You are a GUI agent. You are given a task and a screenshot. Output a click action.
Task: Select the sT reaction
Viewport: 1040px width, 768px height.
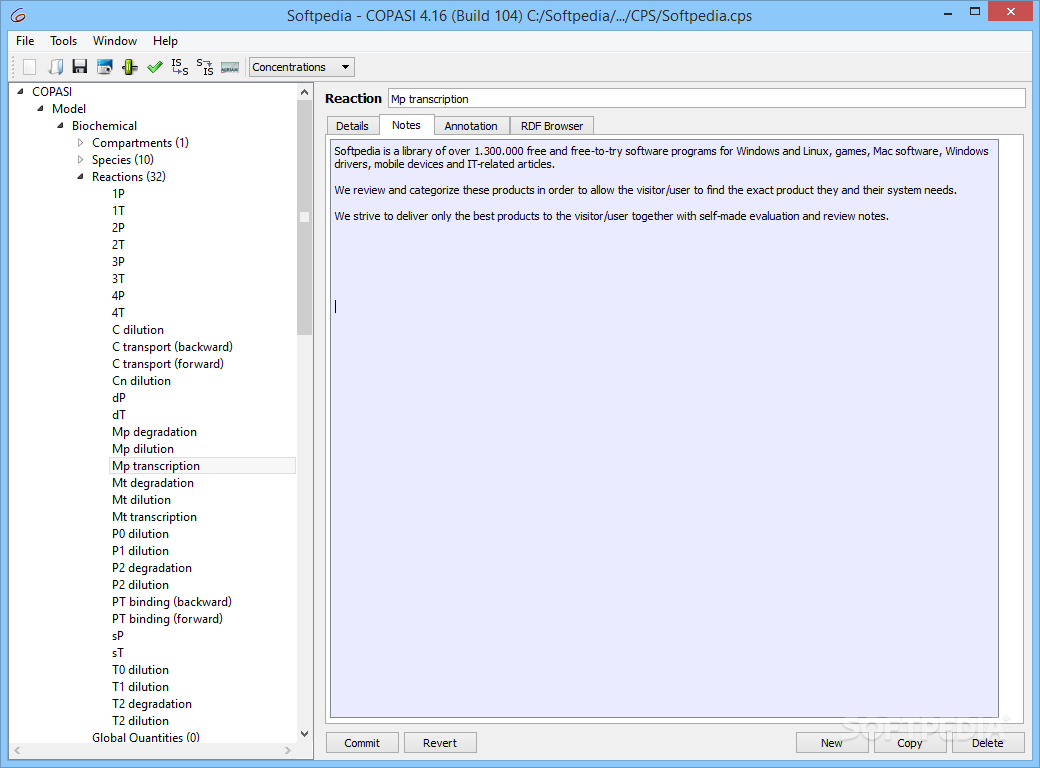[x=118, y=653]
